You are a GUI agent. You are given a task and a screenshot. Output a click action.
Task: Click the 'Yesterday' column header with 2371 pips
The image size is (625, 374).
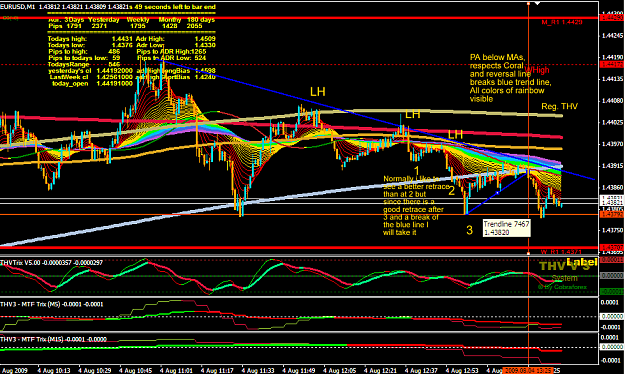coord(104,20)
